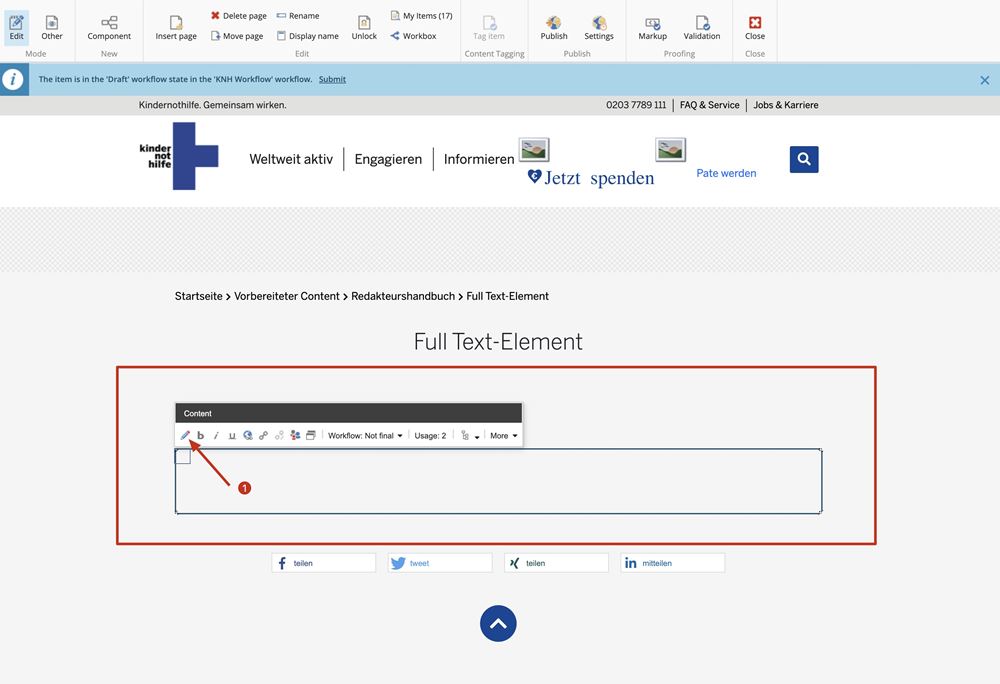The image size is (1000, 684).
Task: Insert a hyperlink with the chain icon
Action: point(263,436)
